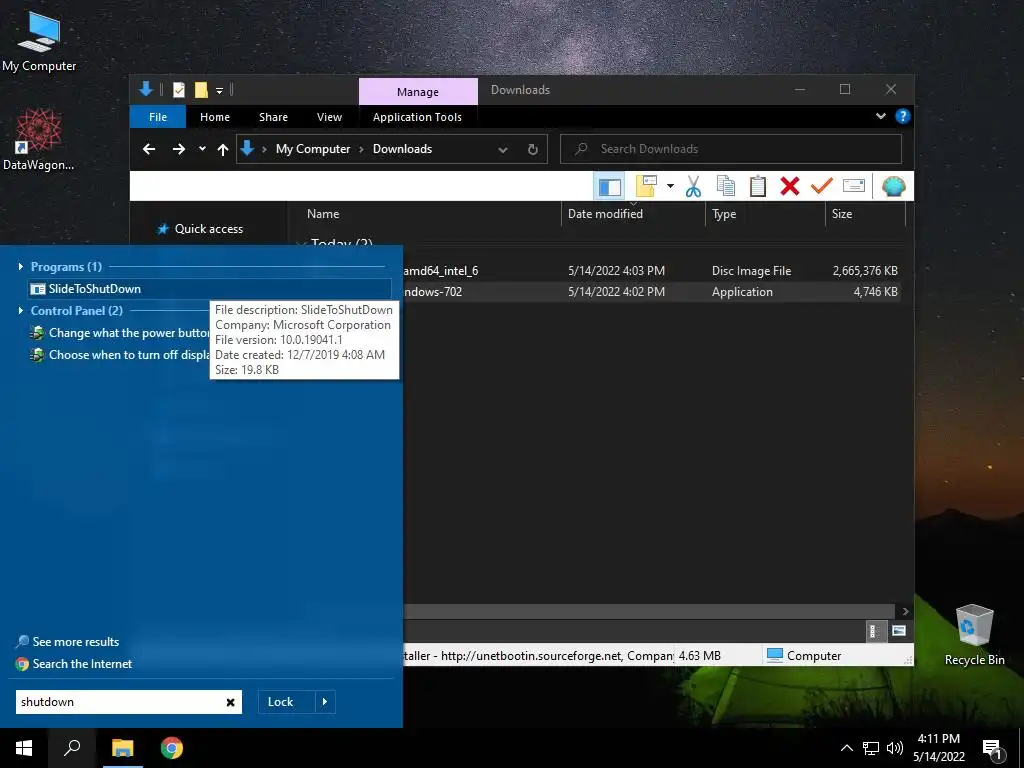
Task: Click See more results
Action: (68, 642)
